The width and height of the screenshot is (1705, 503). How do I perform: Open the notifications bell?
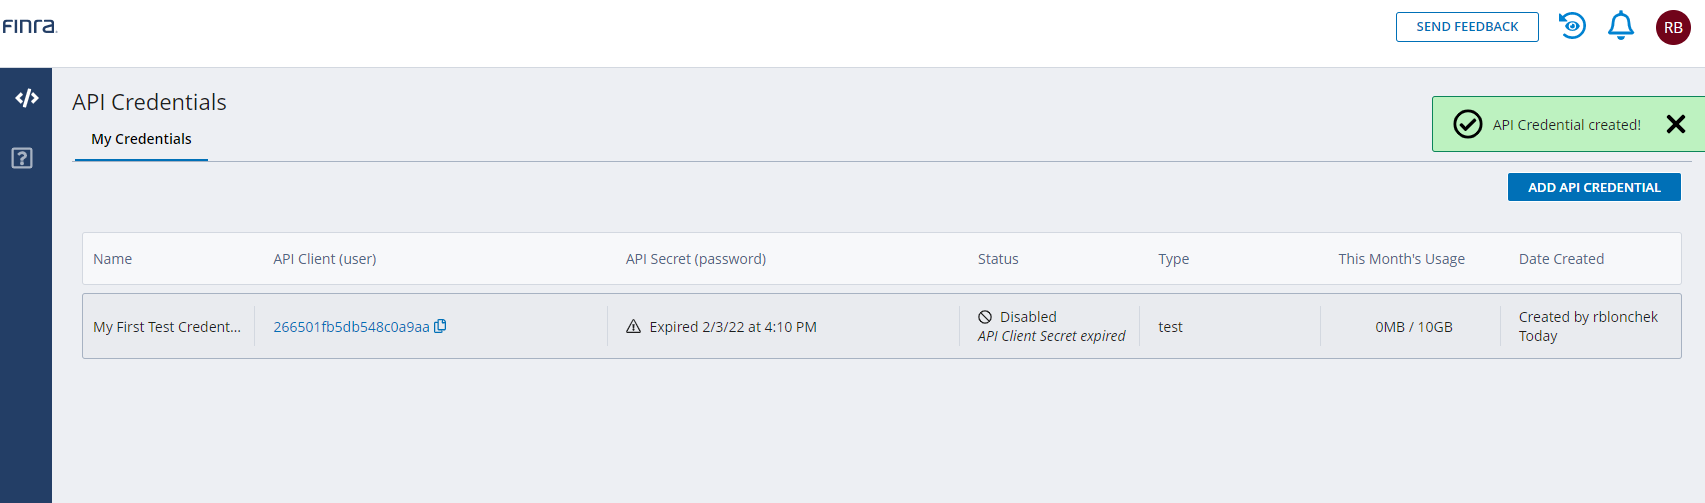click(1620, 26)
